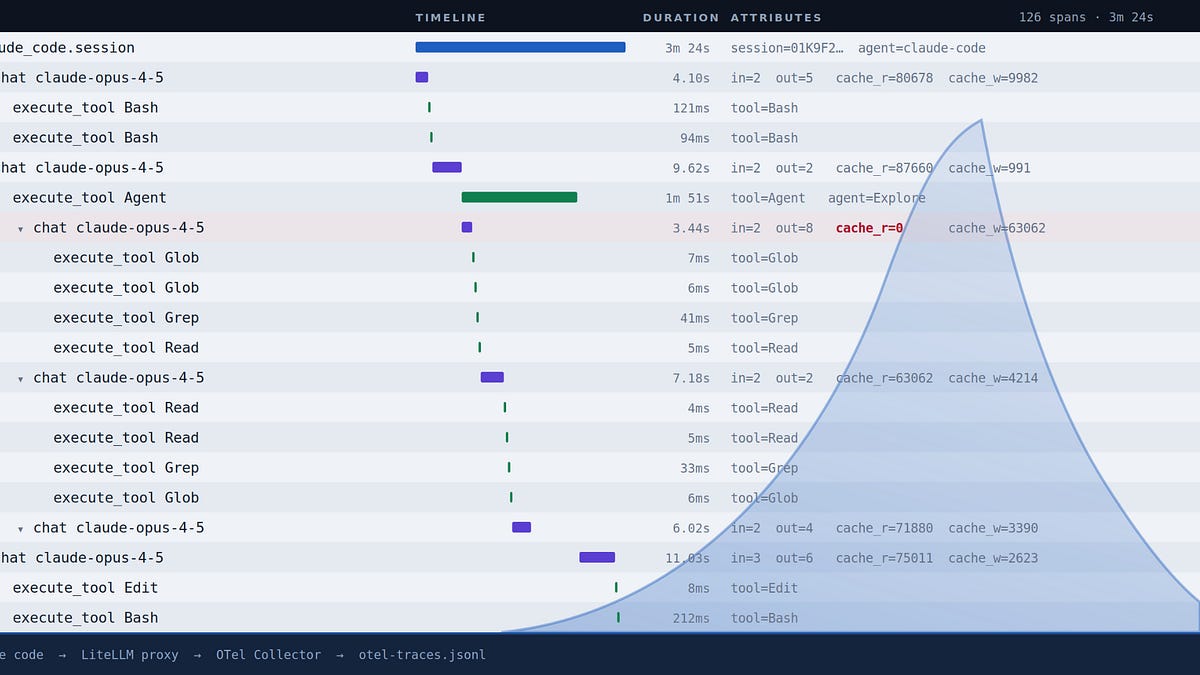Click the TIMELINE column header
Screen dimensions: 1200x675
point(450,18)
